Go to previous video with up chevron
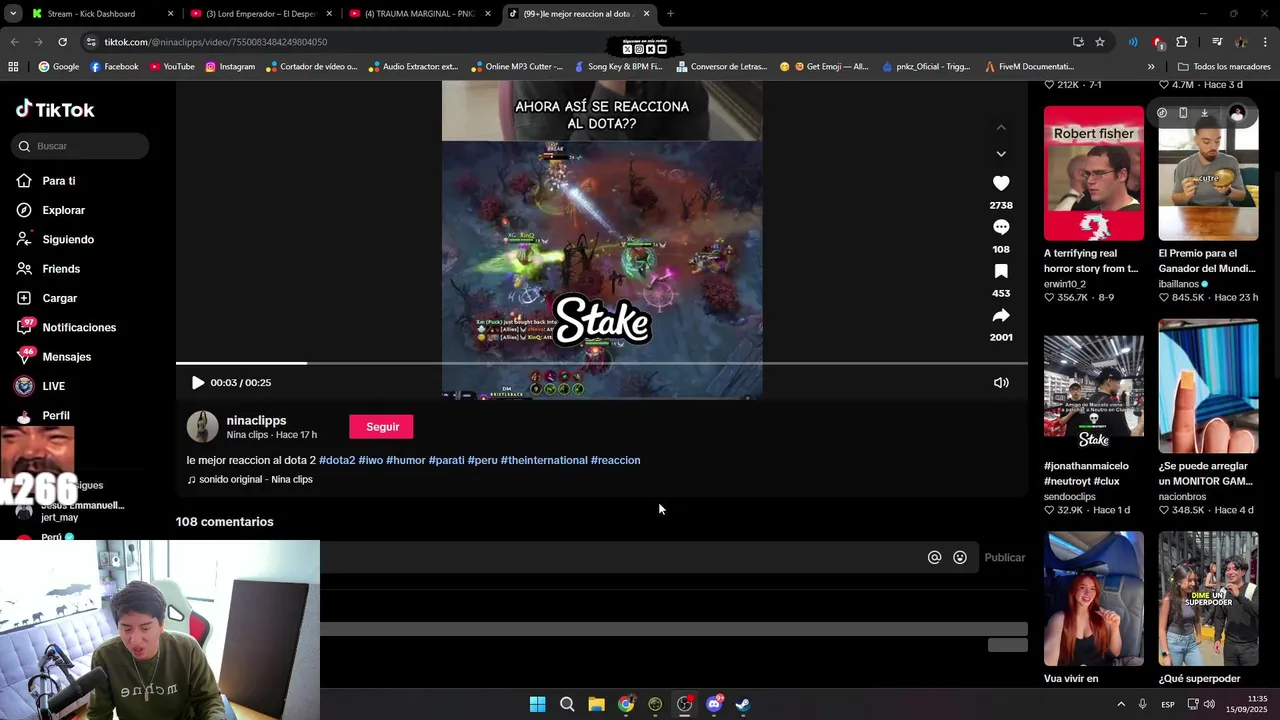 [x=1001, y=128]
